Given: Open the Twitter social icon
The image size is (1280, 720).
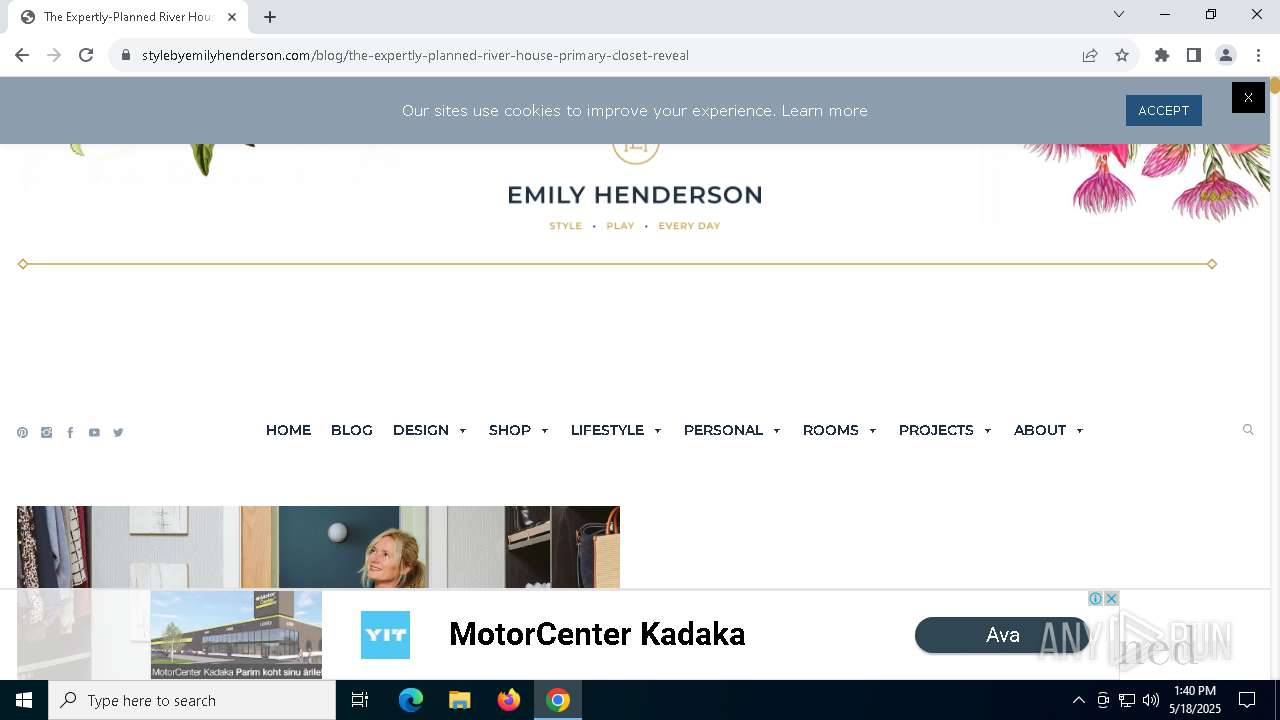Looking at the screenshot, I should click(118, 433).
